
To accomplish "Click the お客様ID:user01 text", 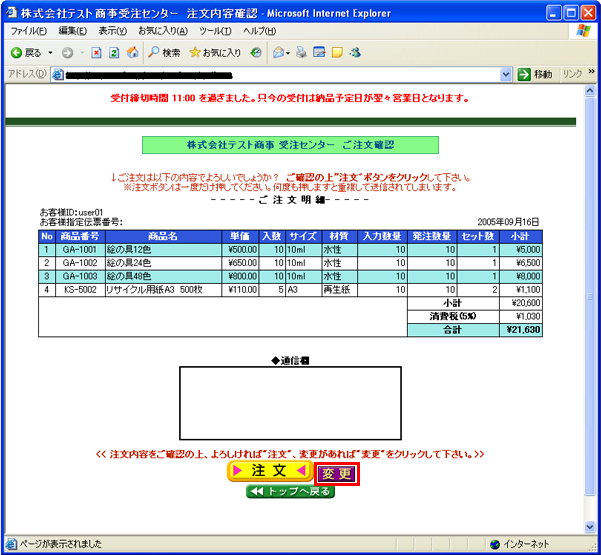I will click(71, 212).
